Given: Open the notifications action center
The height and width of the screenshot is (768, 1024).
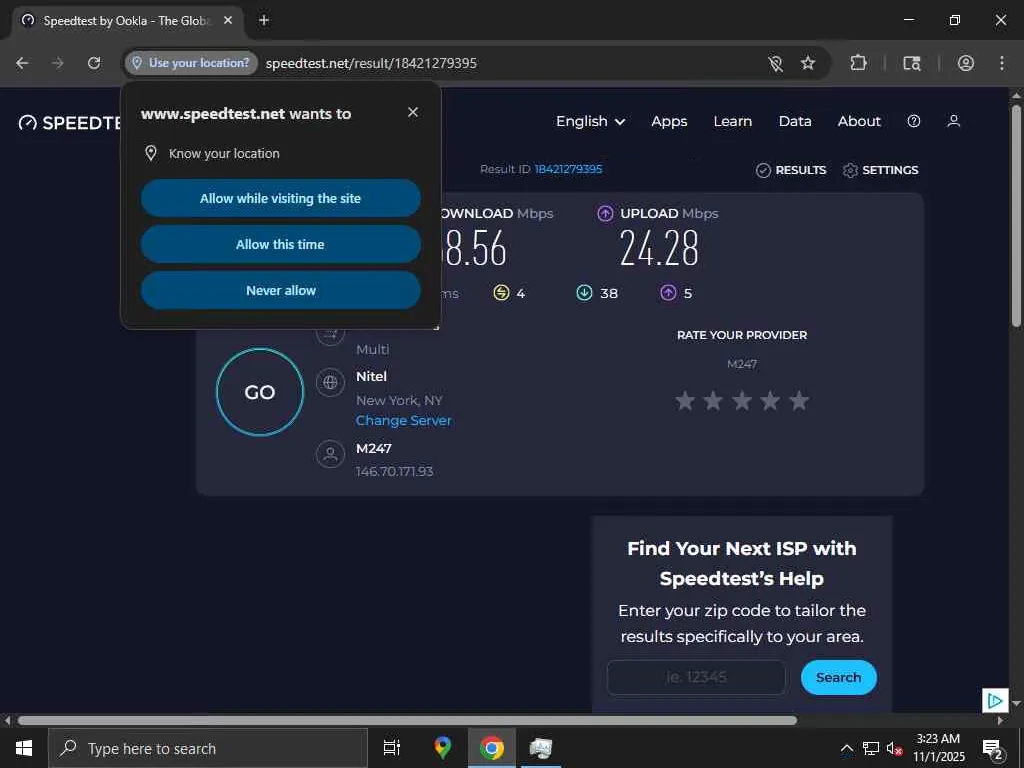Looking at the screenshot, I should (993, 748).
